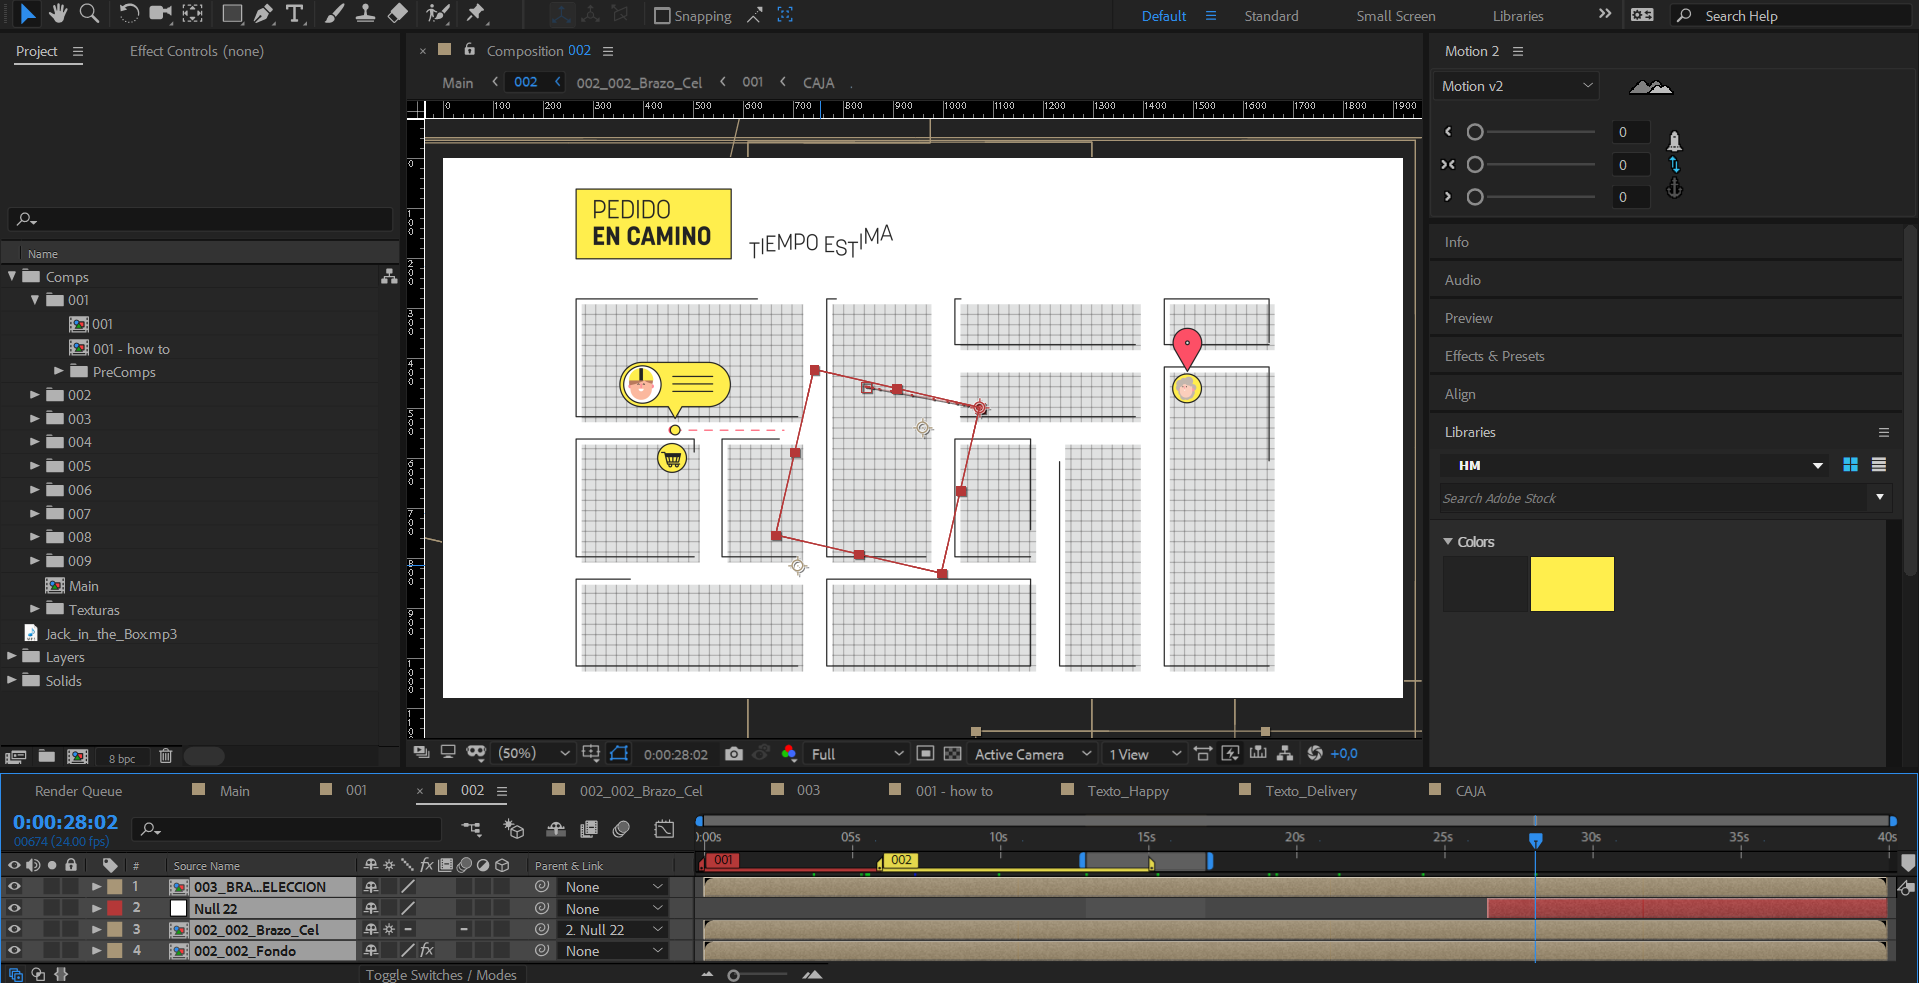Open the Motion v2 dropdown
The image size is (1919, 983).
(x=1516, y=86)
